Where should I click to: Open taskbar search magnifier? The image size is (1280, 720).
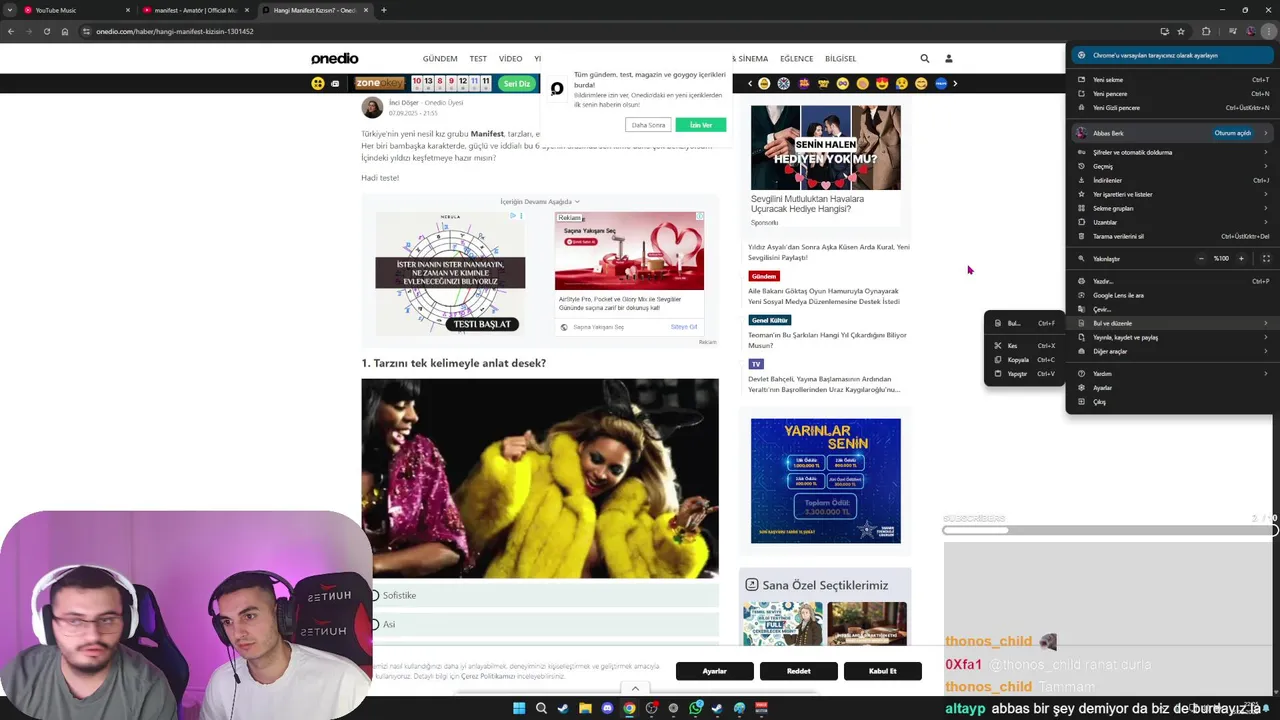click(x=541, y=708)
